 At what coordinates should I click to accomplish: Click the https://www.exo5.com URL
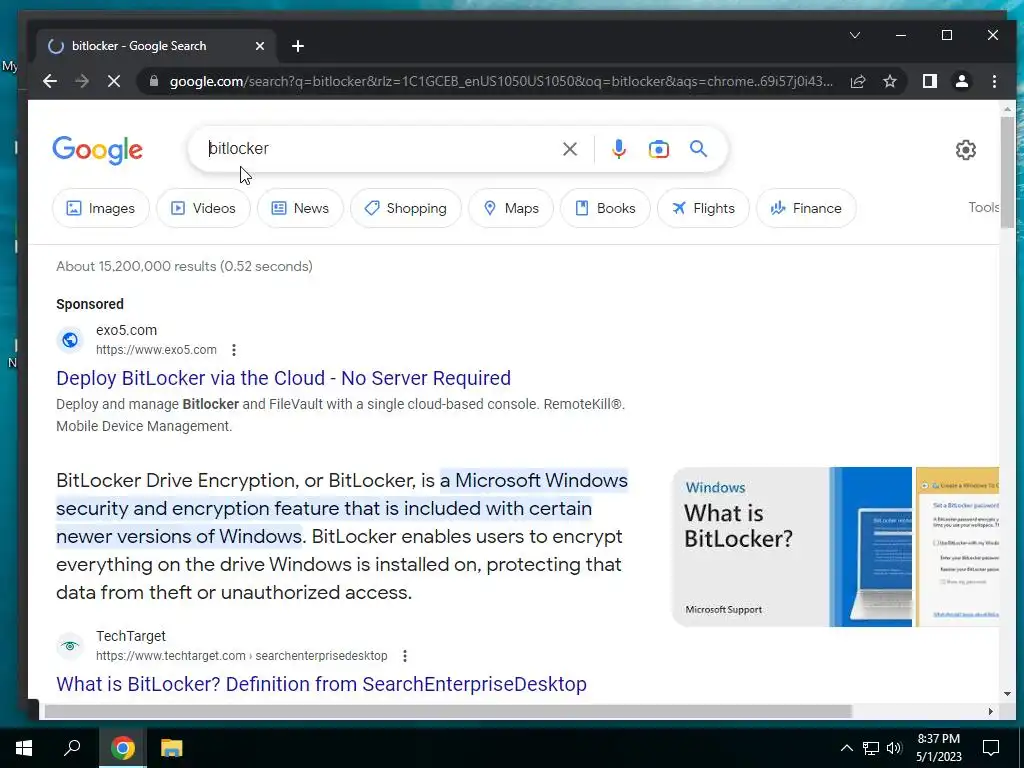pos(156,350)
